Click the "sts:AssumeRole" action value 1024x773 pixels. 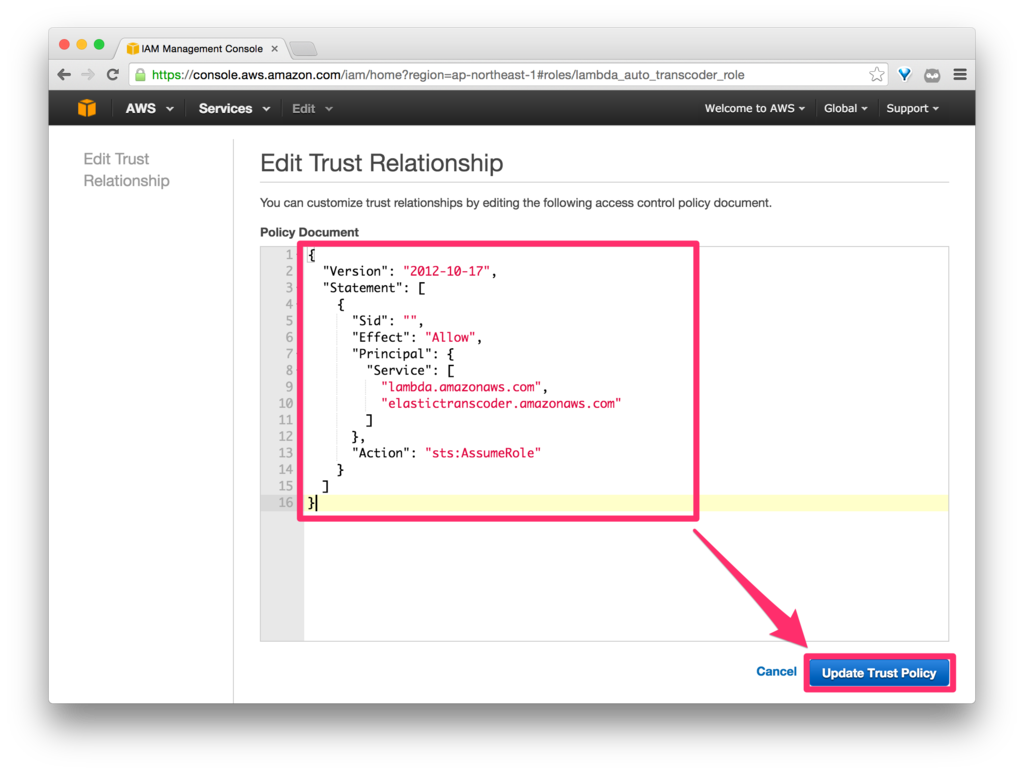tap(483, 453)
